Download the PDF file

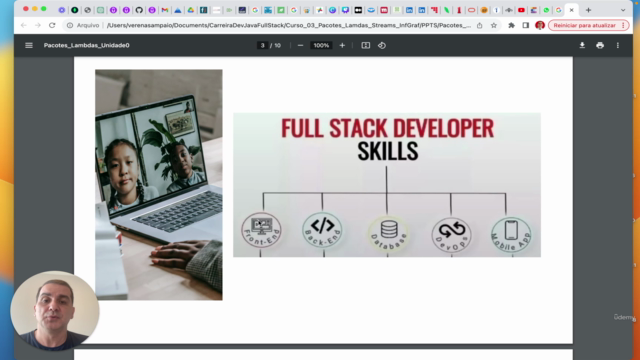pos(582,45)
